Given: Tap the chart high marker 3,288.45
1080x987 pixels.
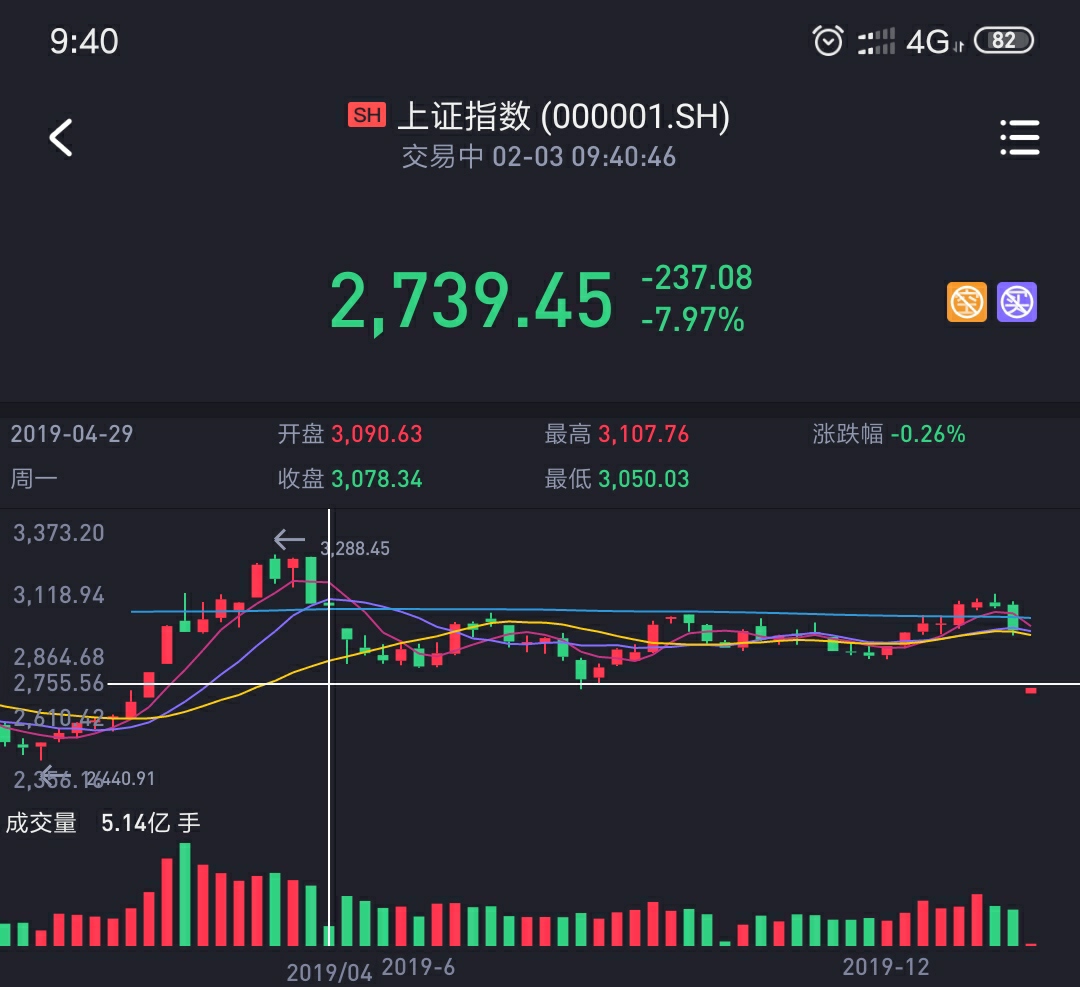Looking at the screenshot, I should pos(355,549).
